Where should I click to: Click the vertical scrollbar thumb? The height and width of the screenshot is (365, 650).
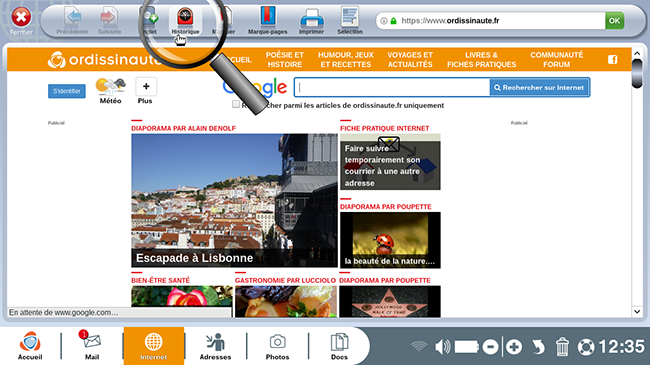pyautogui.click(x=637, y=74)
